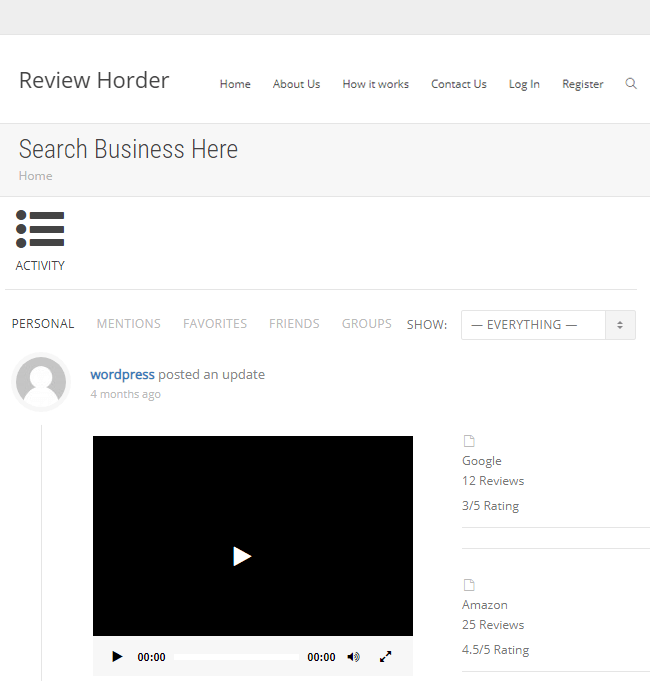This screenshot has width=650, height=700.
Task: Click the small play button in video controls
Action: 117,657
